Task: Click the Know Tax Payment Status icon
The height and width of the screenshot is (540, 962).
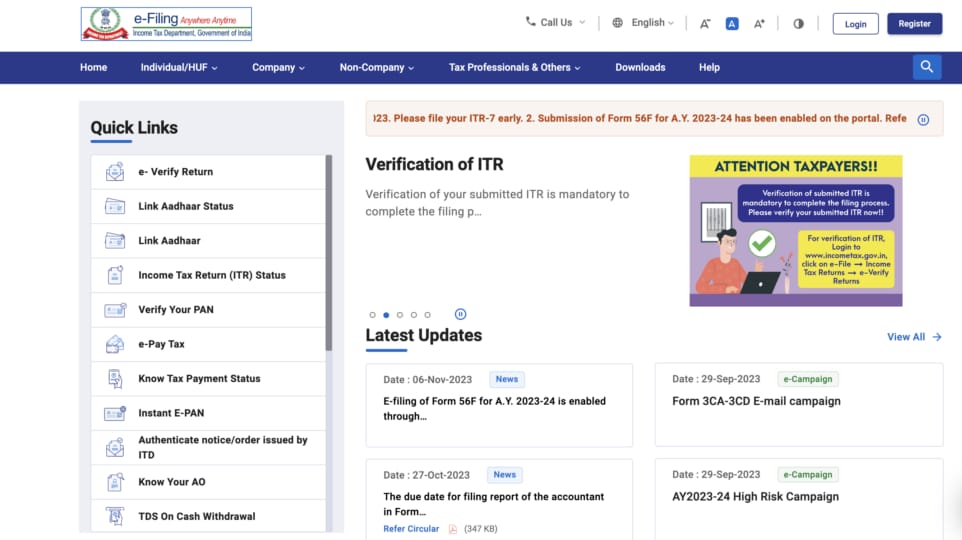Action: click(x=115, y=379)
